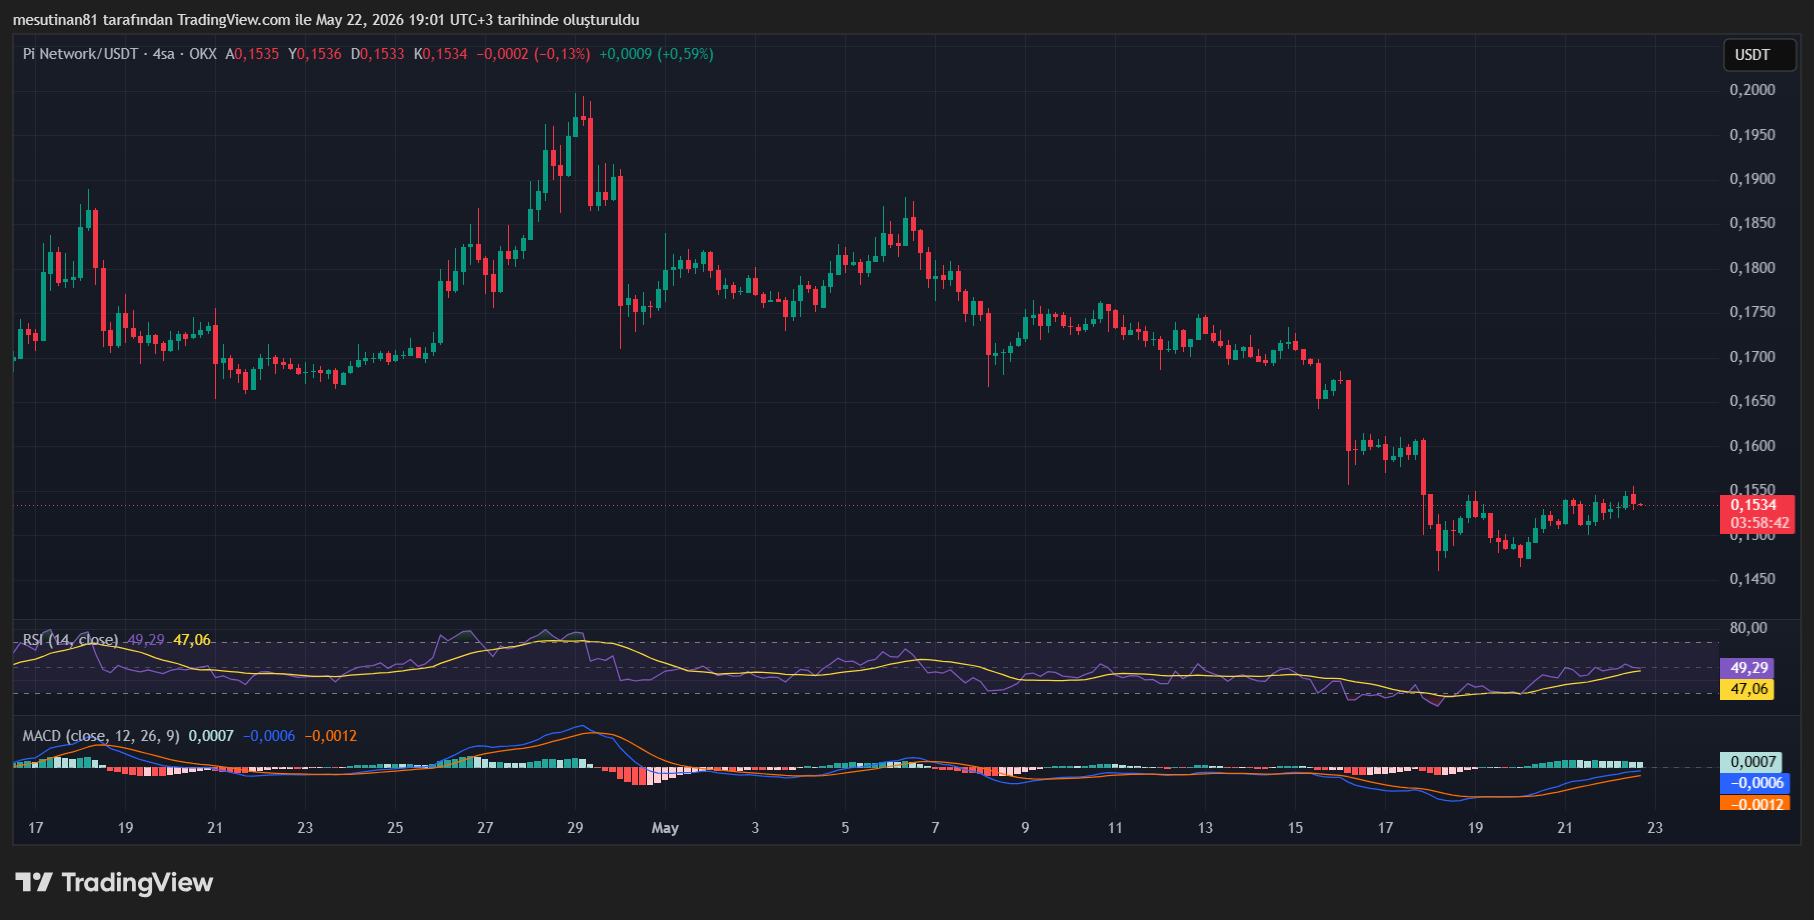The image size is (1814, 920).
Task: Click the close value K0,1534 in legend
Action: 441,54
